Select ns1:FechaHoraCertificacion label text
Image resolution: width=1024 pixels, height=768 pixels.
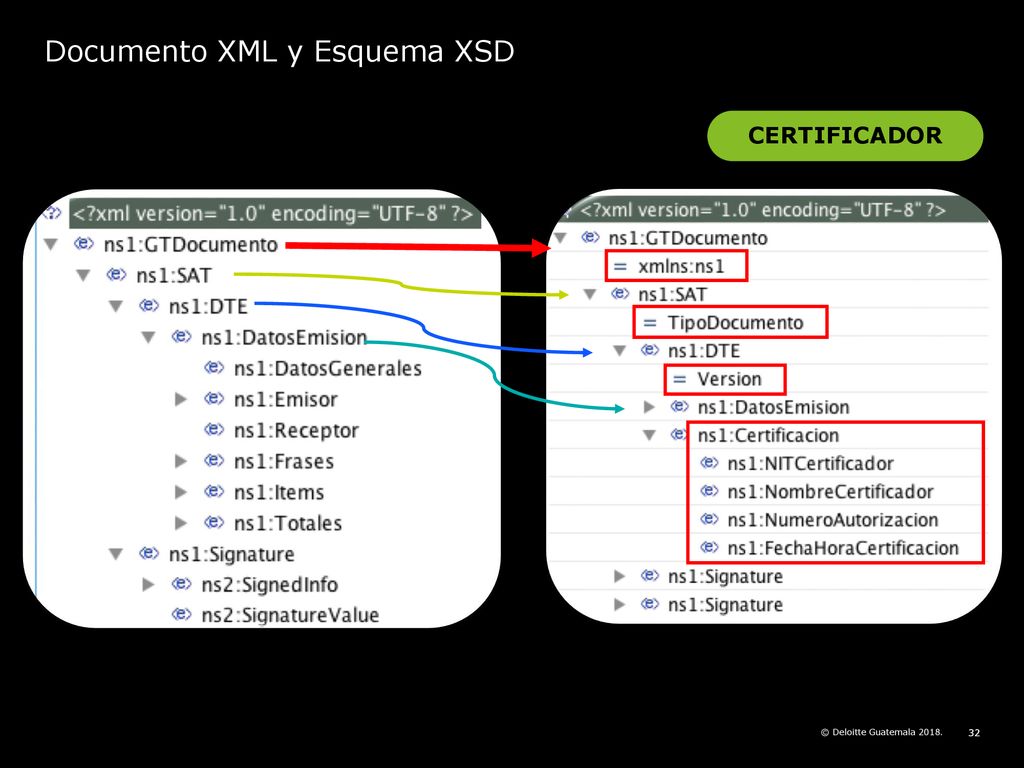point(843,548)
